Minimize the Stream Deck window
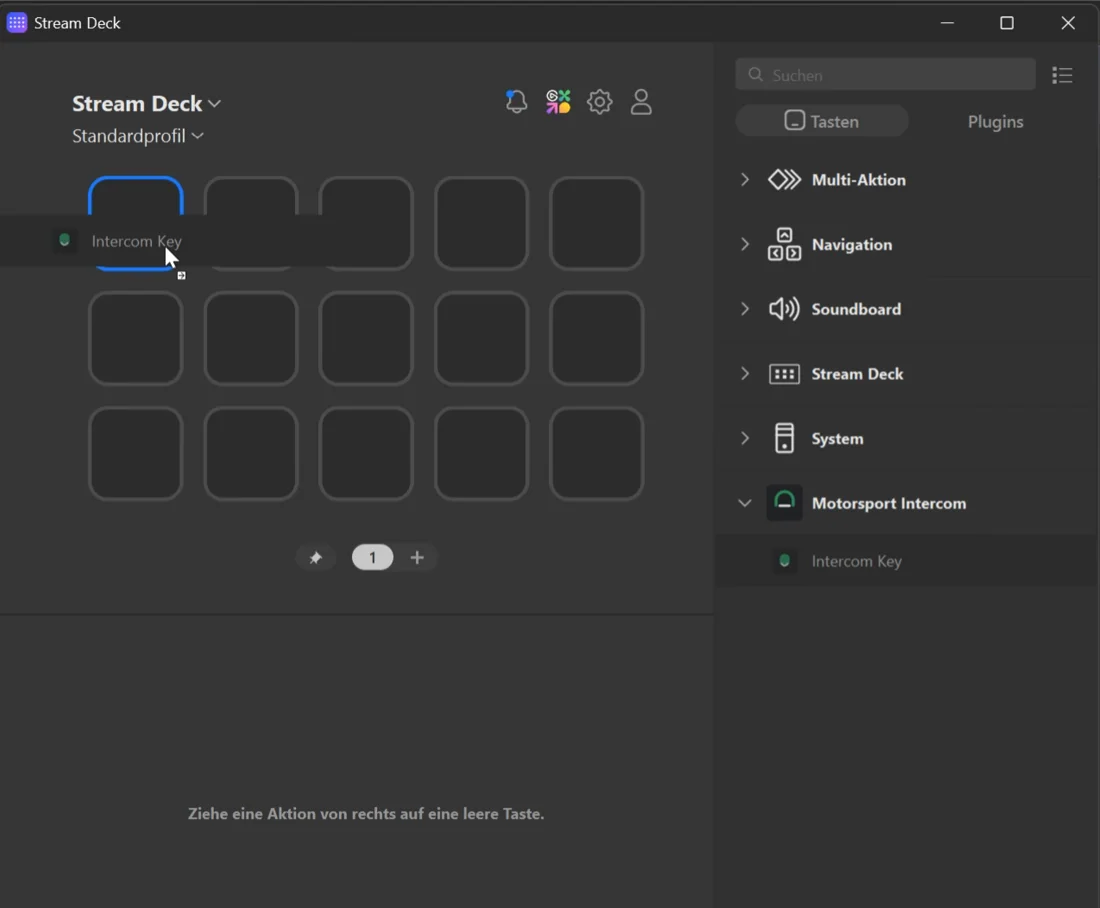The height and width of the screenshot is (908, 1100). (x=947, y=22)
